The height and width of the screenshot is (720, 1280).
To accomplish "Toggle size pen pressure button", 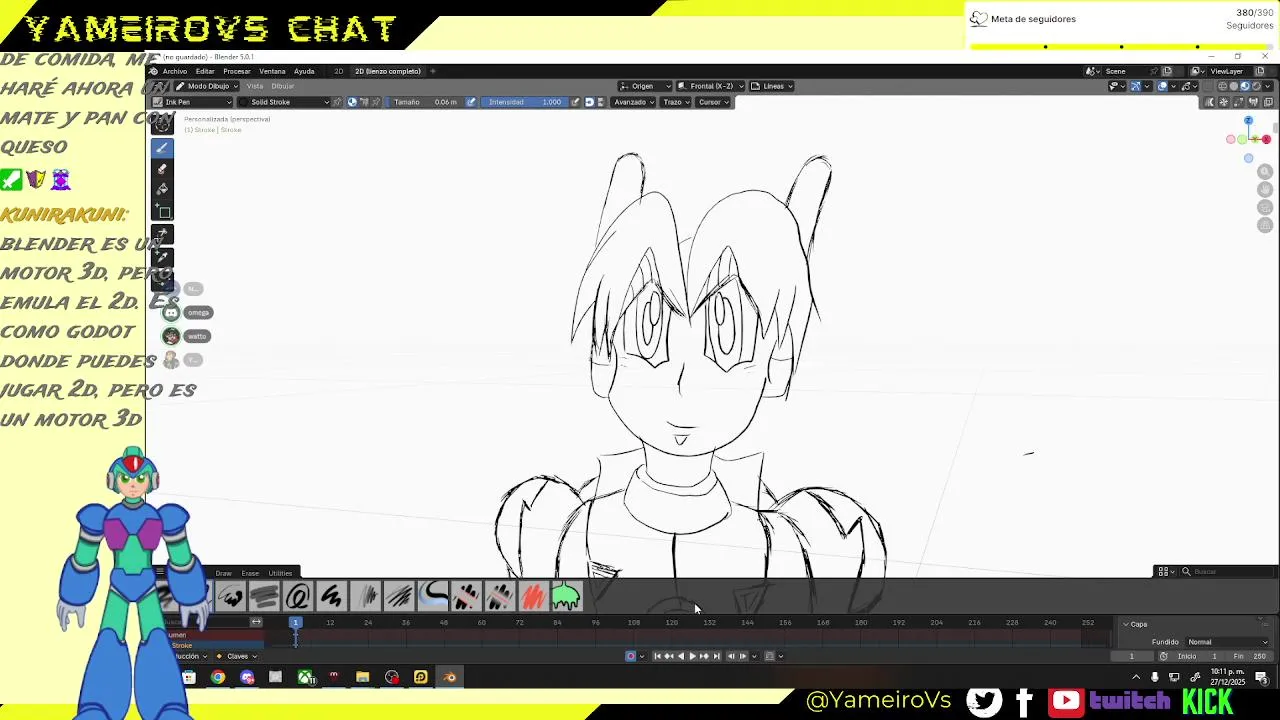I will click(x=471, y=102).
